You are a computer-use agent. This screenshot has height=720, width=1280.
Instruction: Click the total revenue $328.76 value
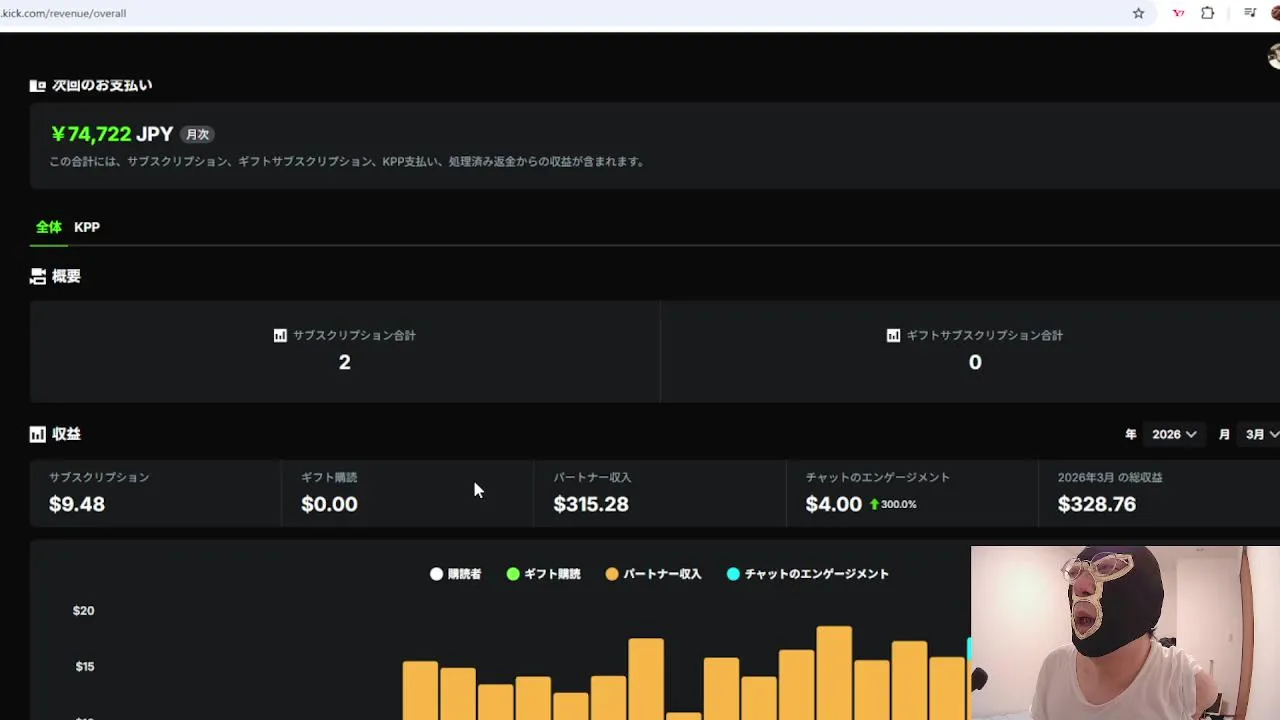(1097, 504)
